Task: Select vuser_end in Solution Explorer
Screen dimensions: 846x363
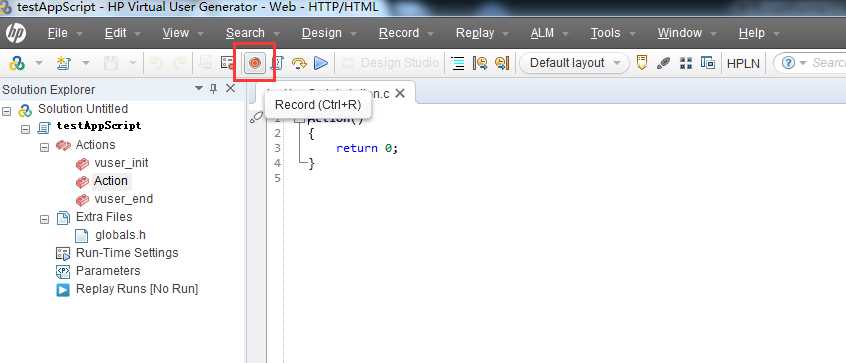Action: point(124,199)
